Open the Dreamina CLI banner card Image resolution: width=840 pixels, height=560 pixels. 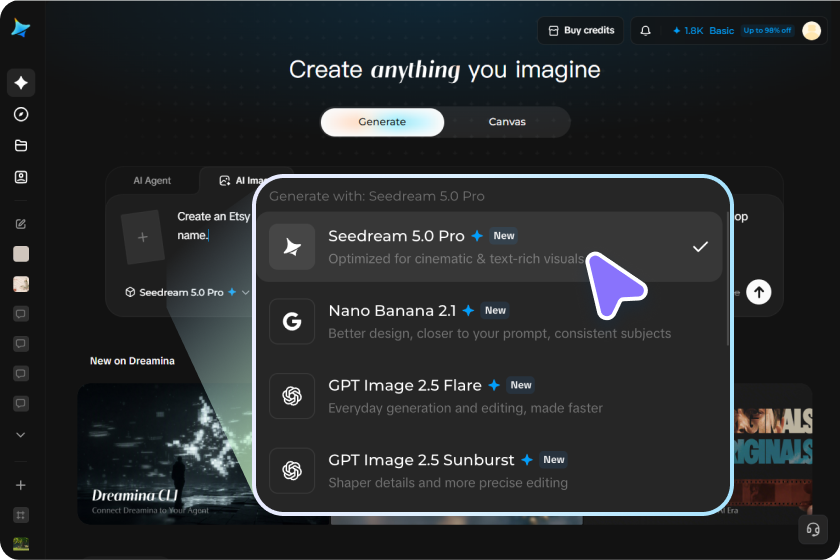(166, 454)
